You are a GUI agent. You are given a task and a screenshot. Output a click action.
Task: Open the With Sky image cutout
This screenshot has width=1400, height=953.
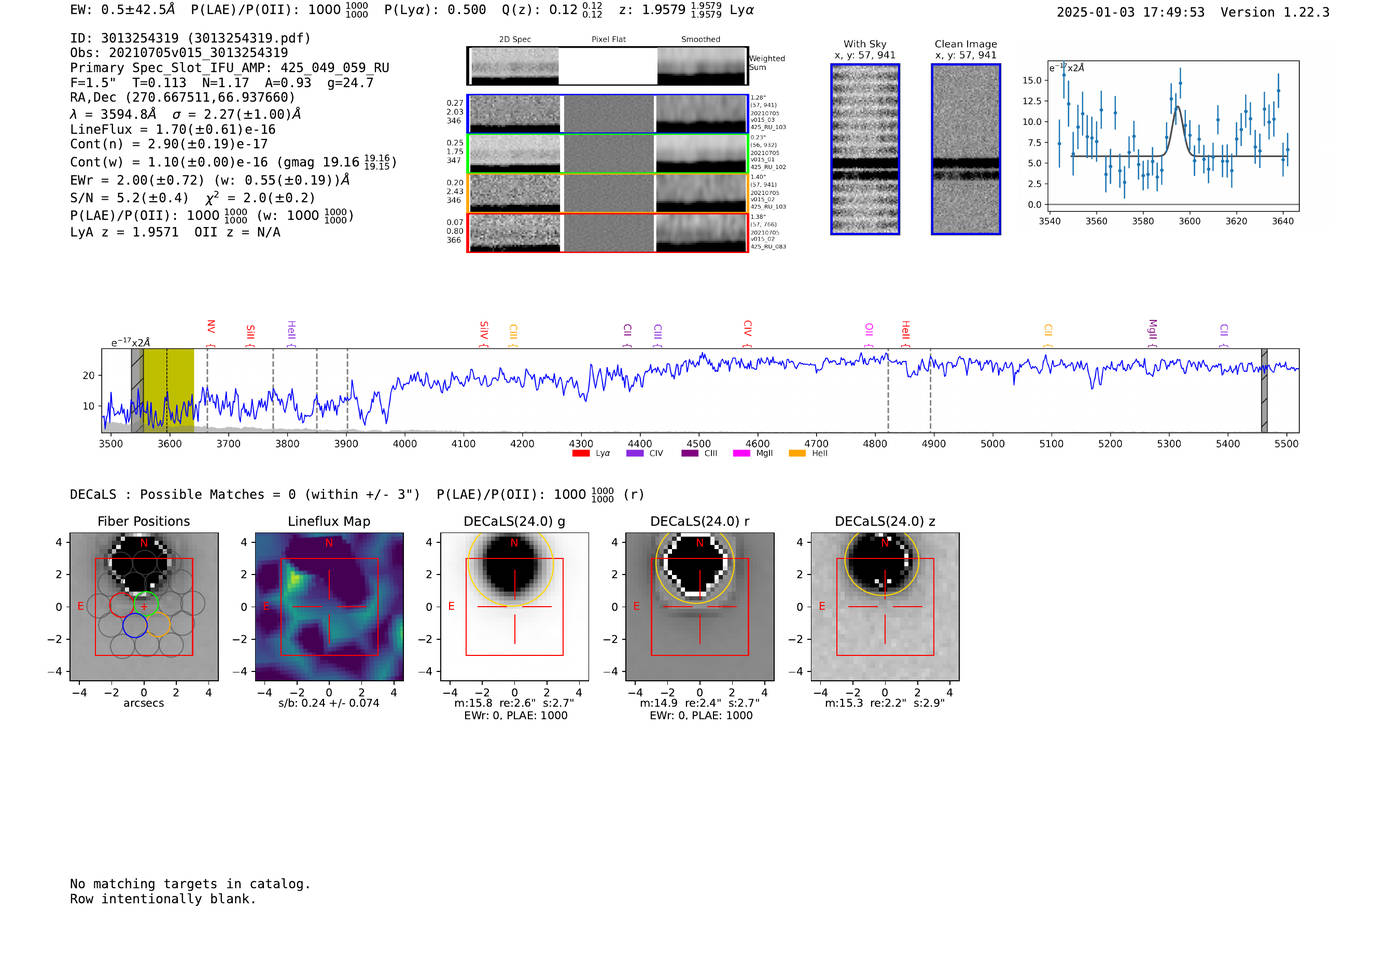[865, 149]
